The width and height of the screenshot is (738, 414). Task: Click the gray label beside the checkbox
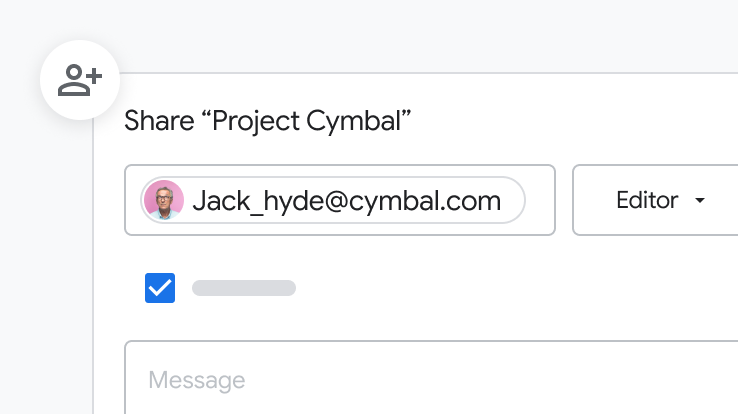pos(244,288)
